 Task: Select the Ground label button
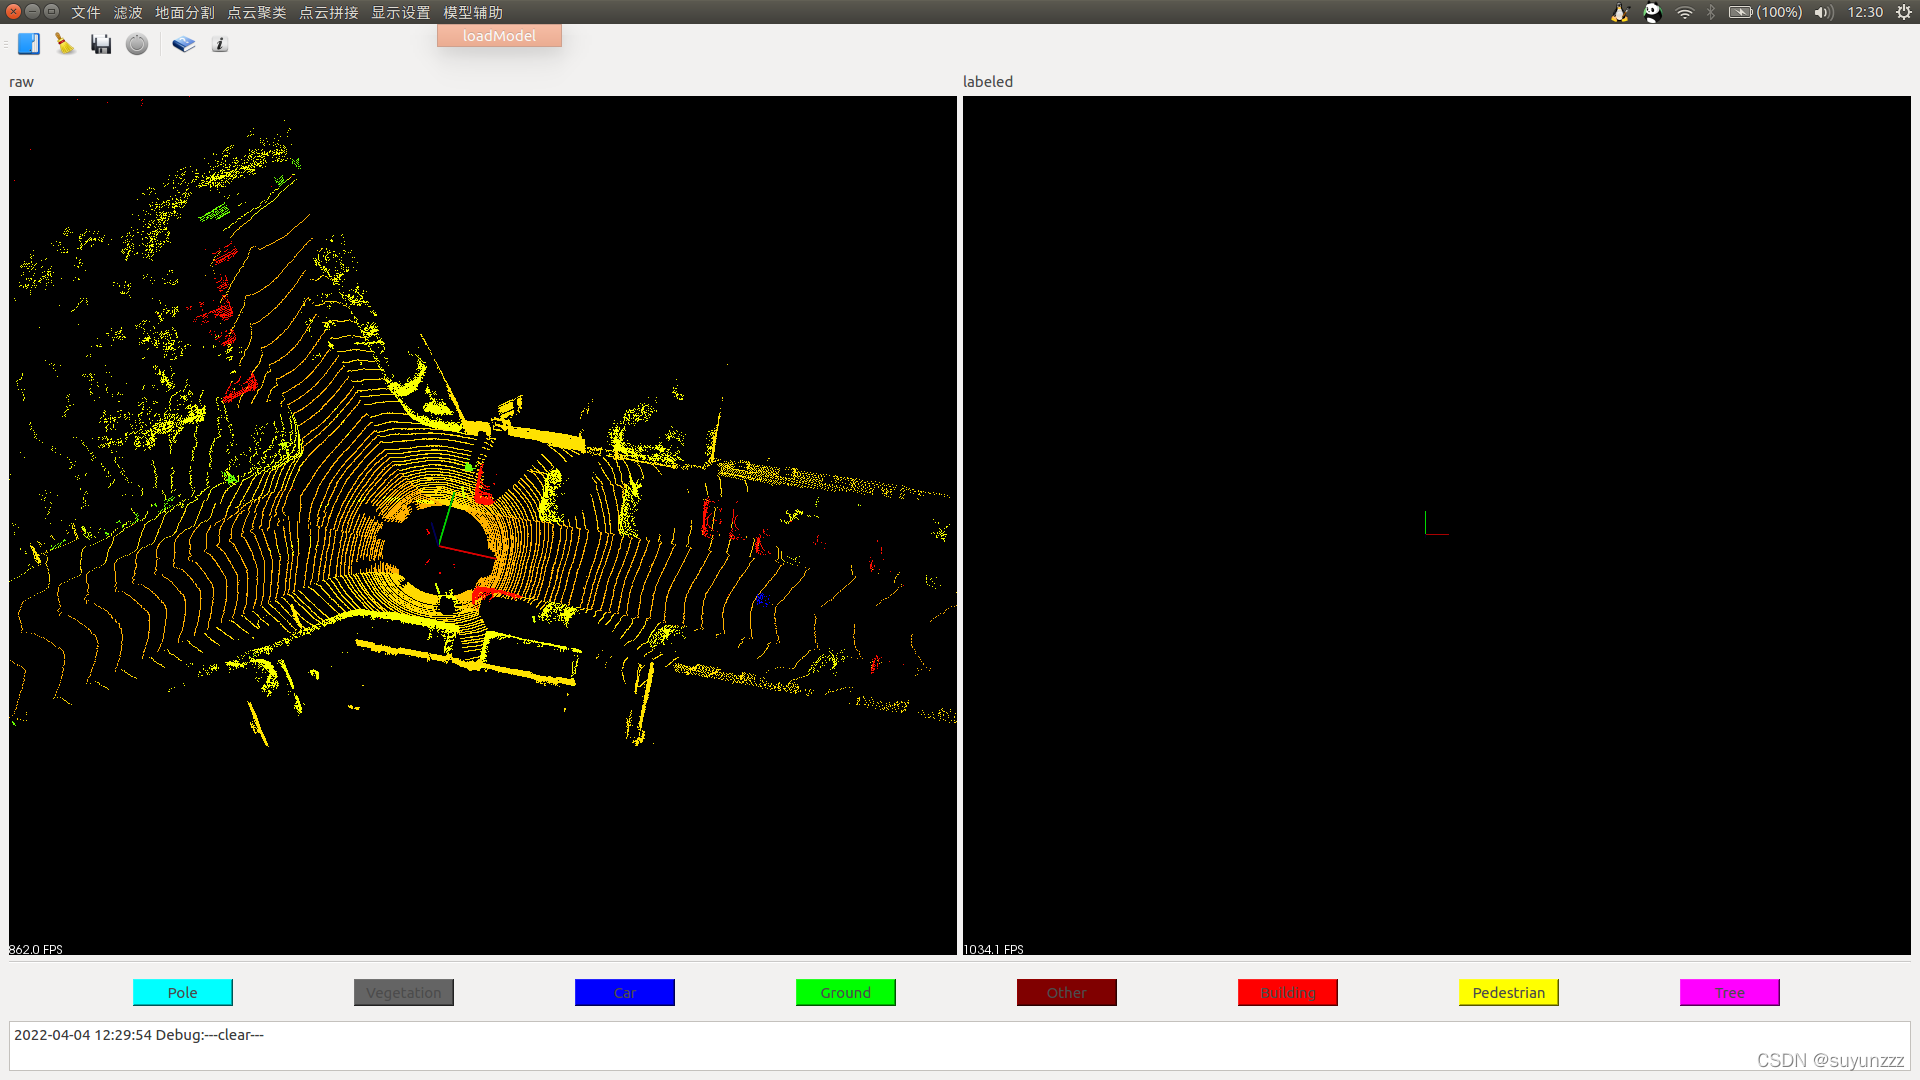tap(844, 992)
